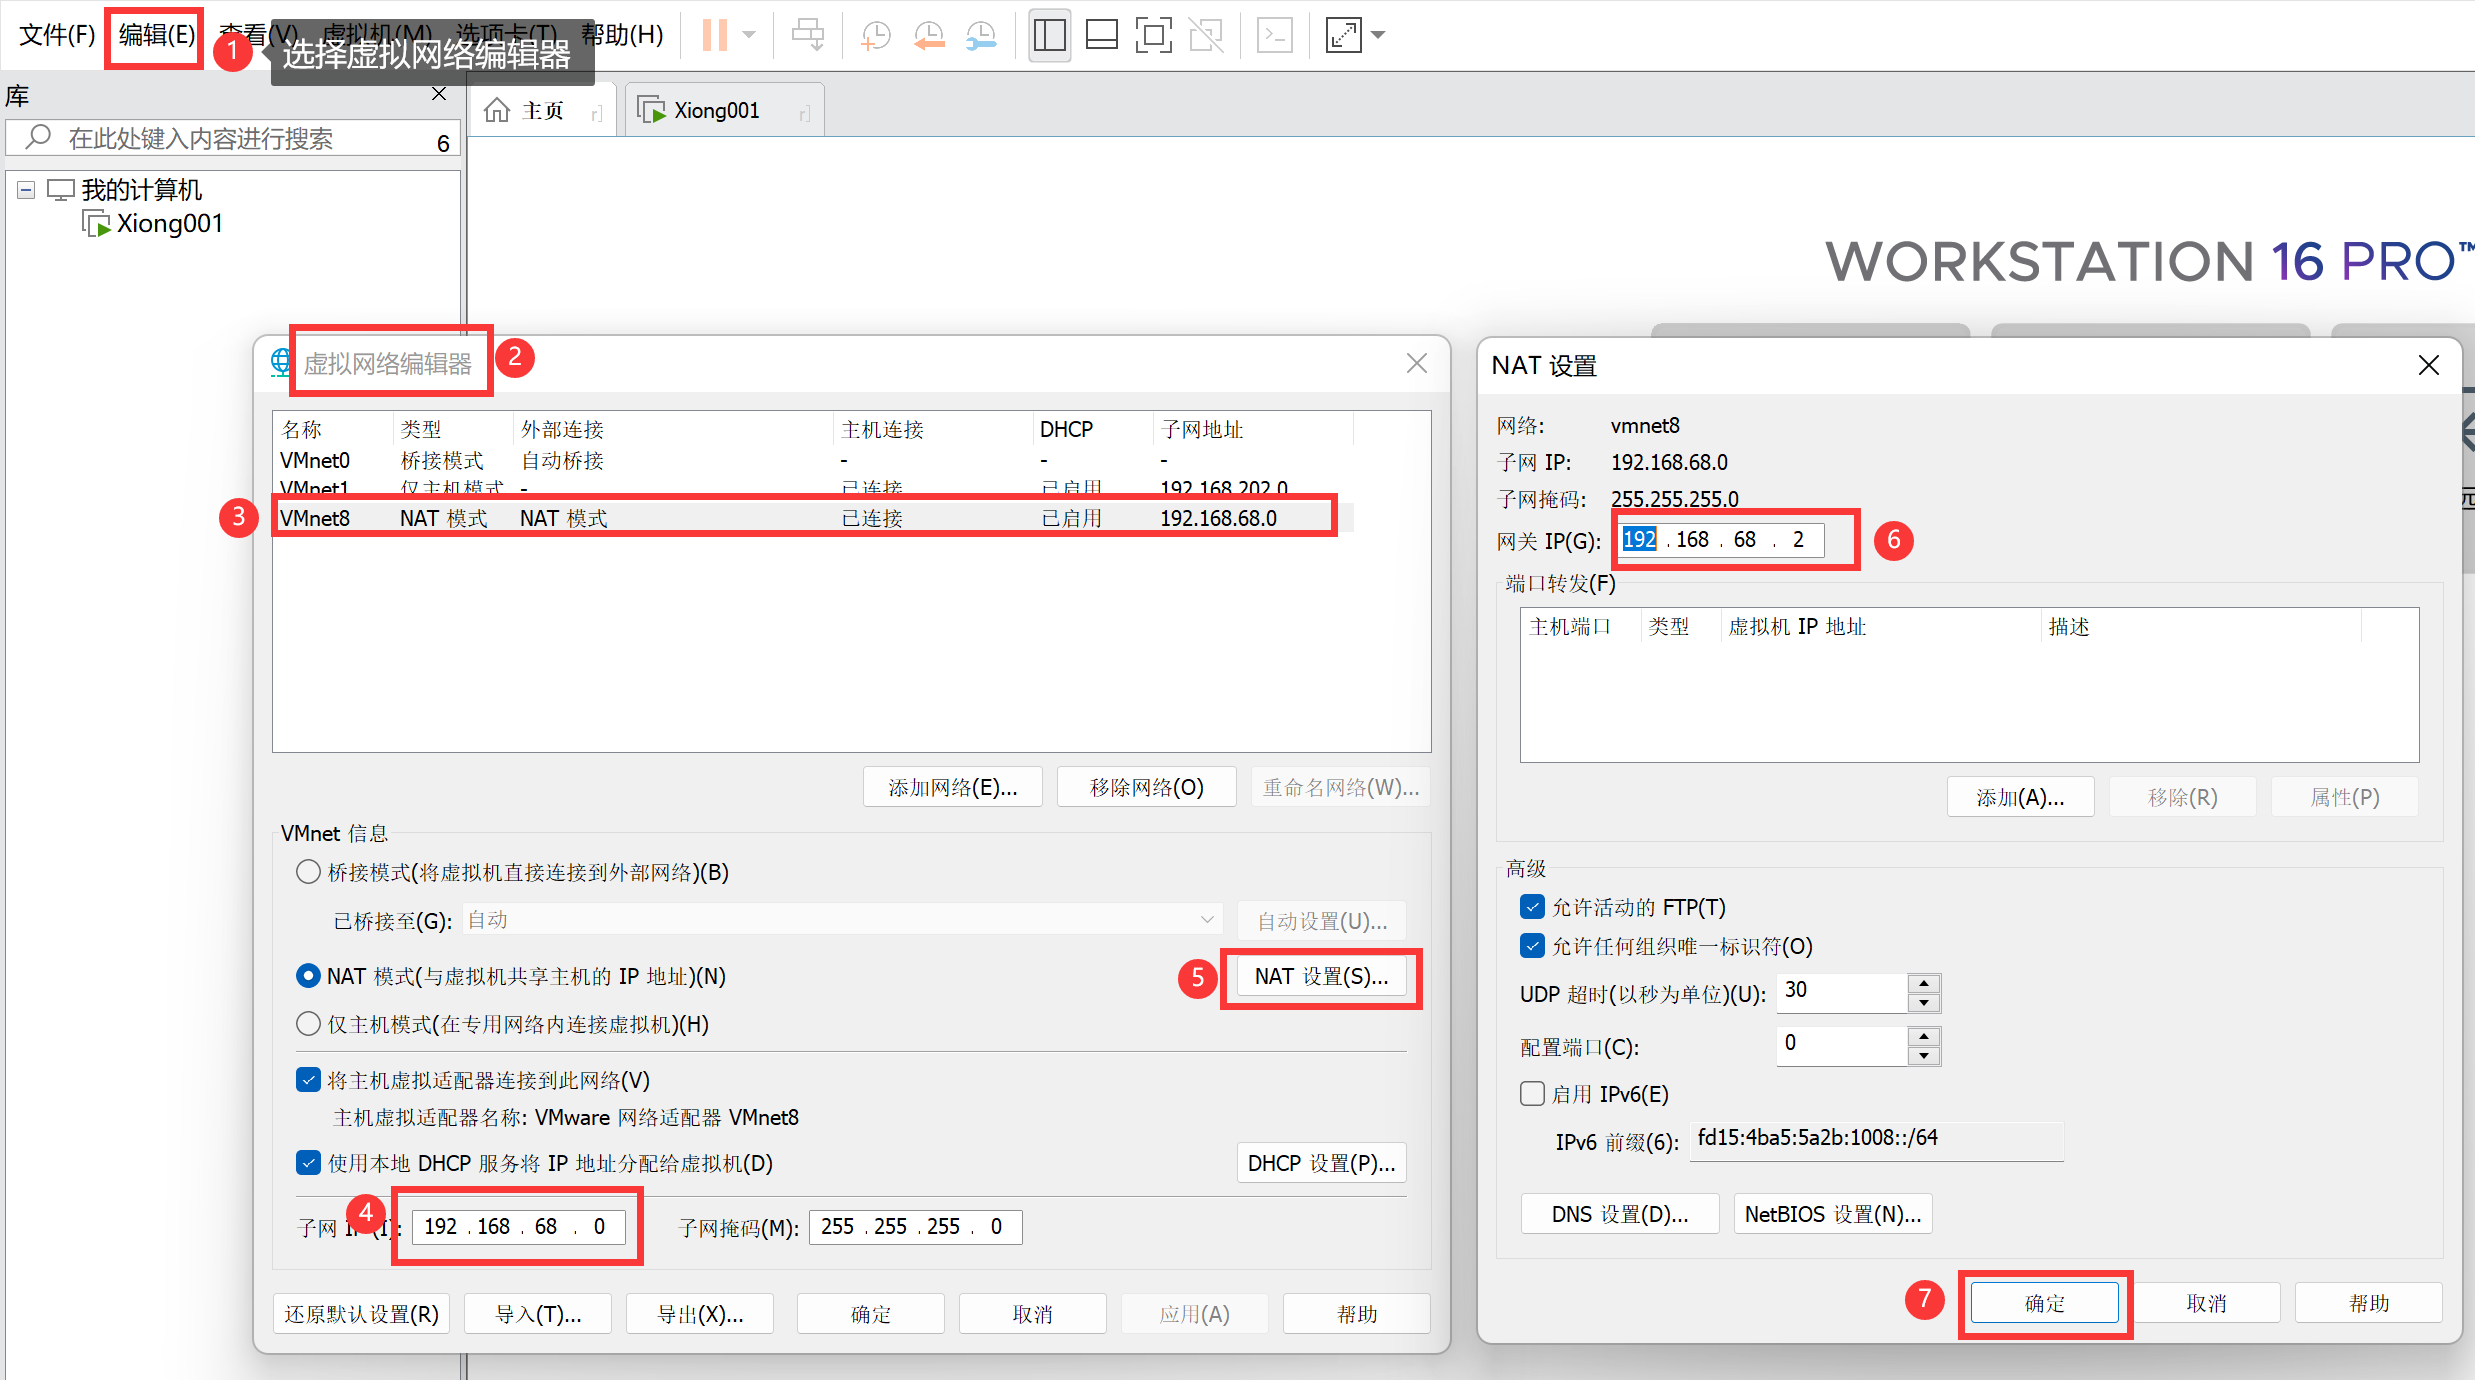Increase the UDP 超时 value with up arrow
The width and height of the screenshot is (2475, 1380).
coord(1923,984)
